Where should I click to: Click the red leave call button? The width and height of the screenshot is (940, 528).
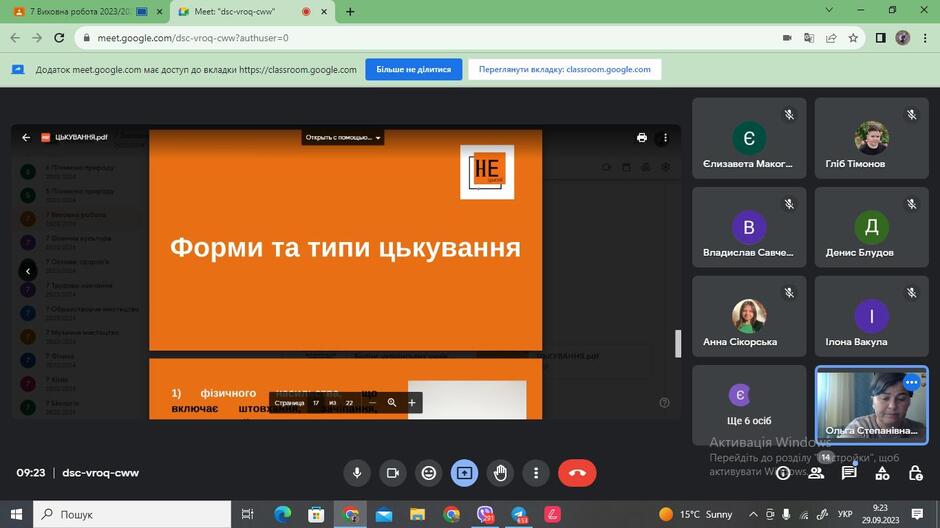tap(577, 473)
